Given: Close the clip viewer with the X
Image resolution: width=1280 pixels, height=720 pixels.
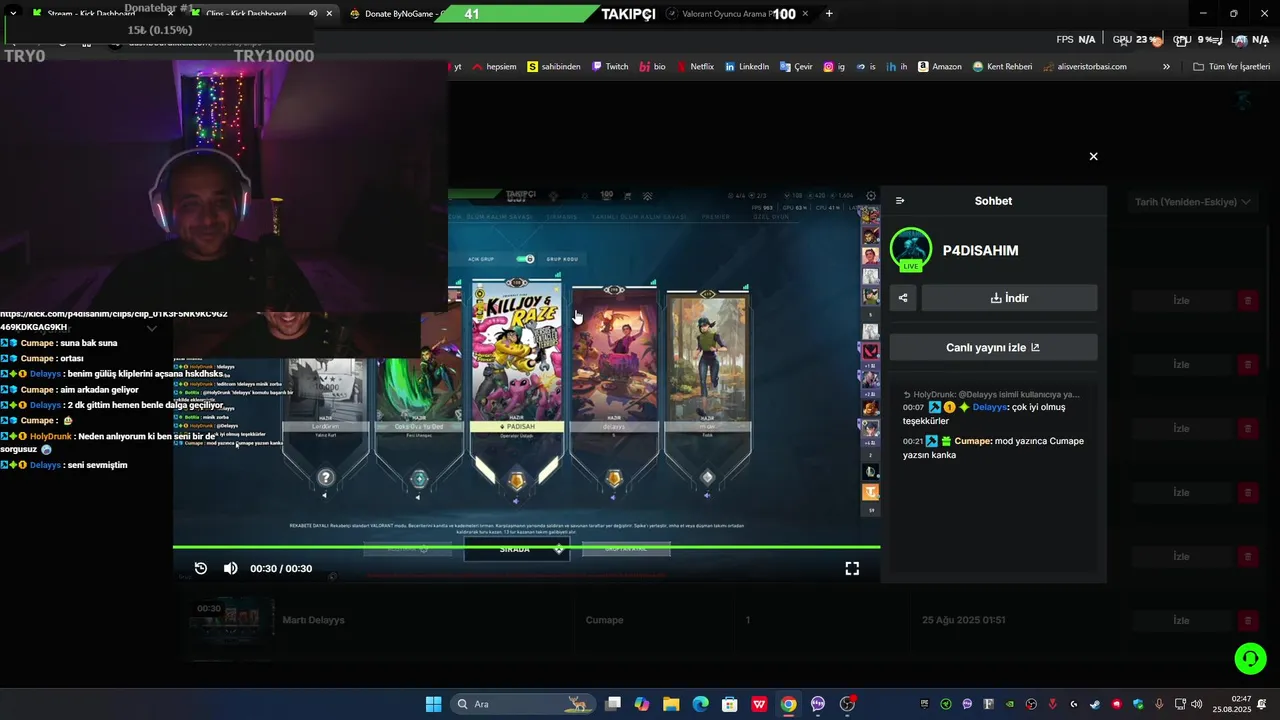Looking at the screenshot, I should pyautogui.click(x=1093, y=156).
